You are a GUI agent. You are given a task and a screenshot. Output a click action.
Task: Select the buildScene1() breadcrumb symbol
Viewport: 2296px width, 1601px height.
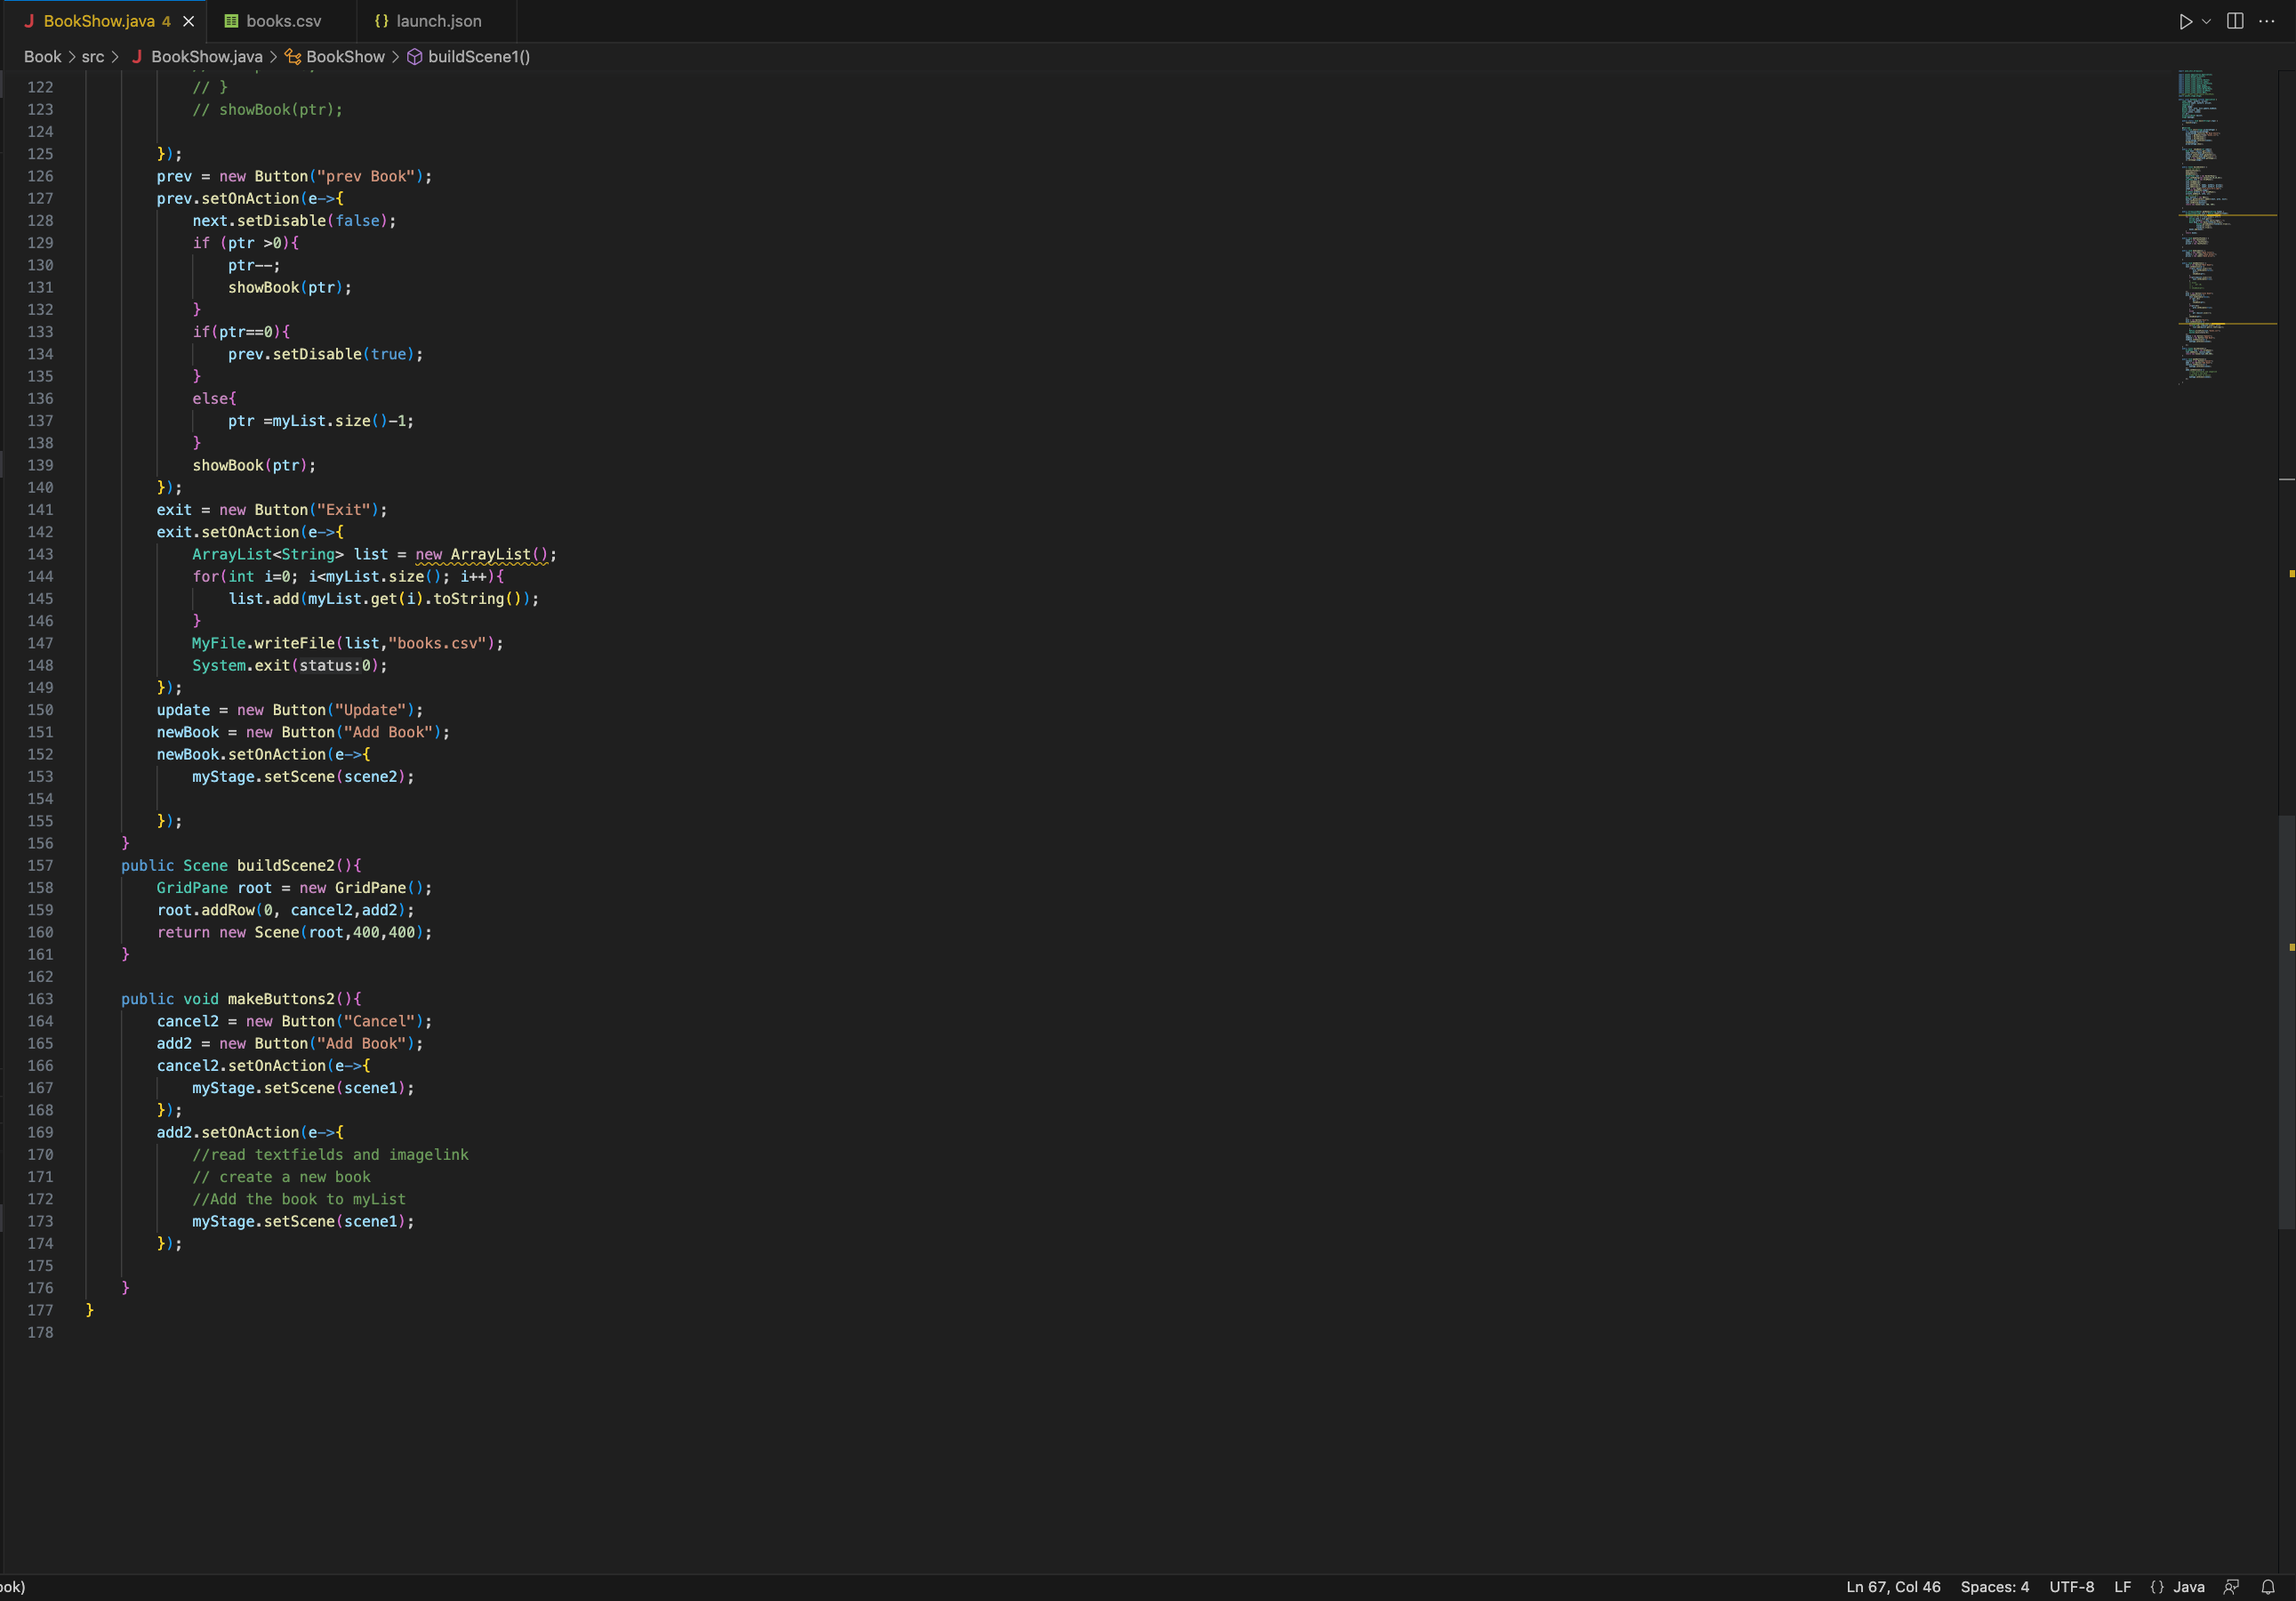click(478, 57)
